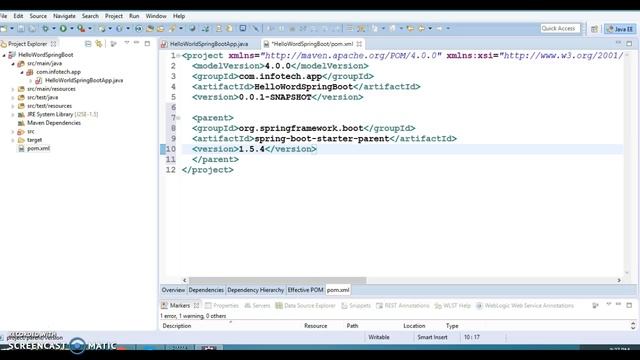Click the Save icon in toolbar
Image resolution: width=640 pixels, height=360 pixels.
21,29
